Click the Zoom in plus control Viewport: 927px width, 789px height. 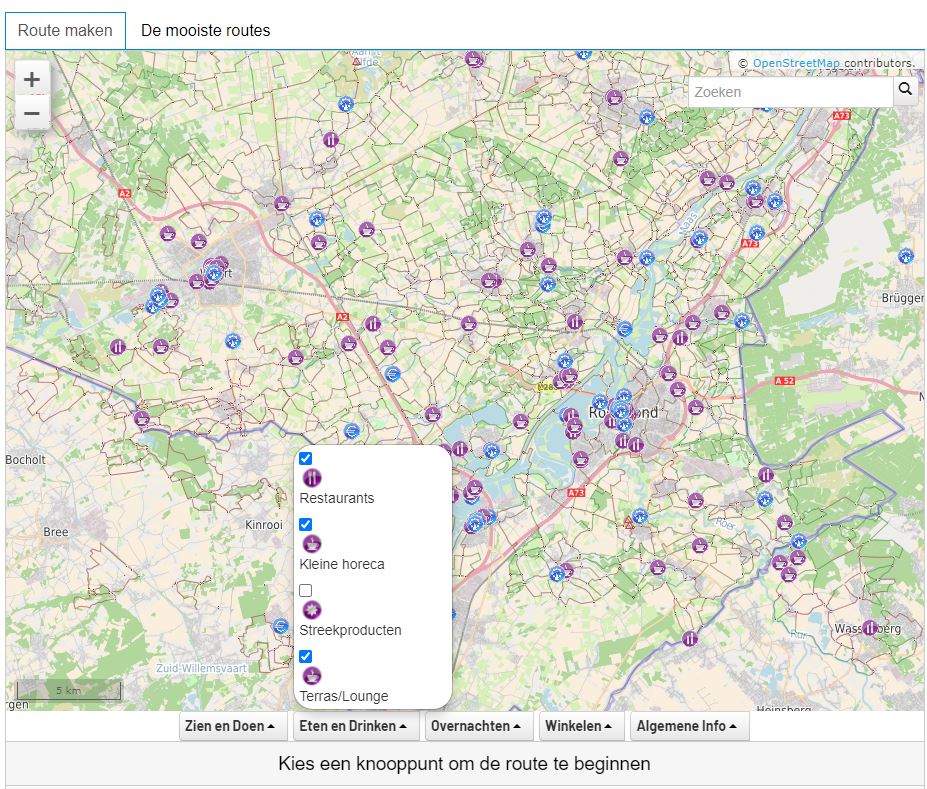point(32,78)
